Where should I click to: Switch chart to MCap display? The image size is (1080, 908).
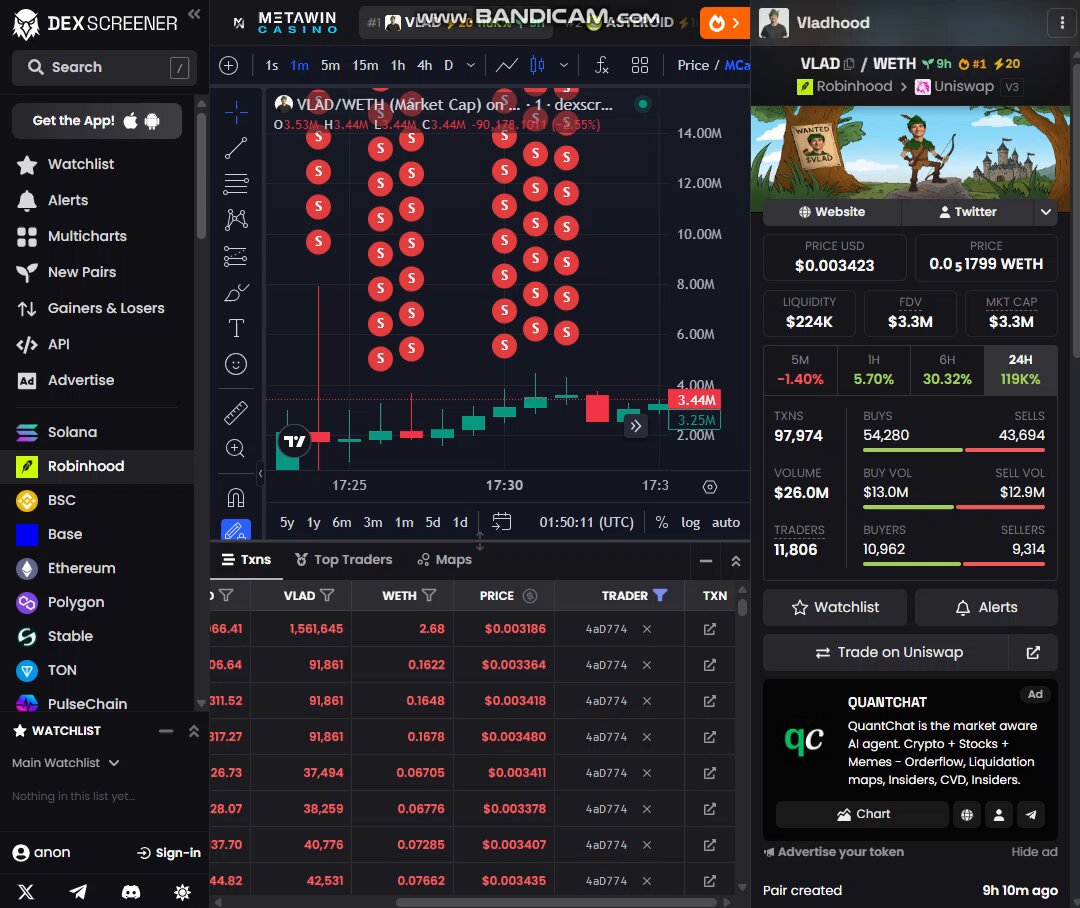[x=736, y=65]
